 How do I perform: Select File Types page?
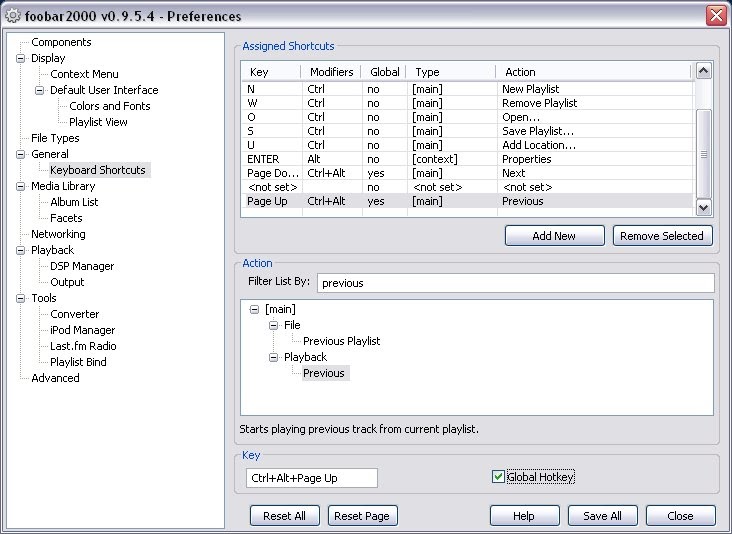(x=55, y=138)
